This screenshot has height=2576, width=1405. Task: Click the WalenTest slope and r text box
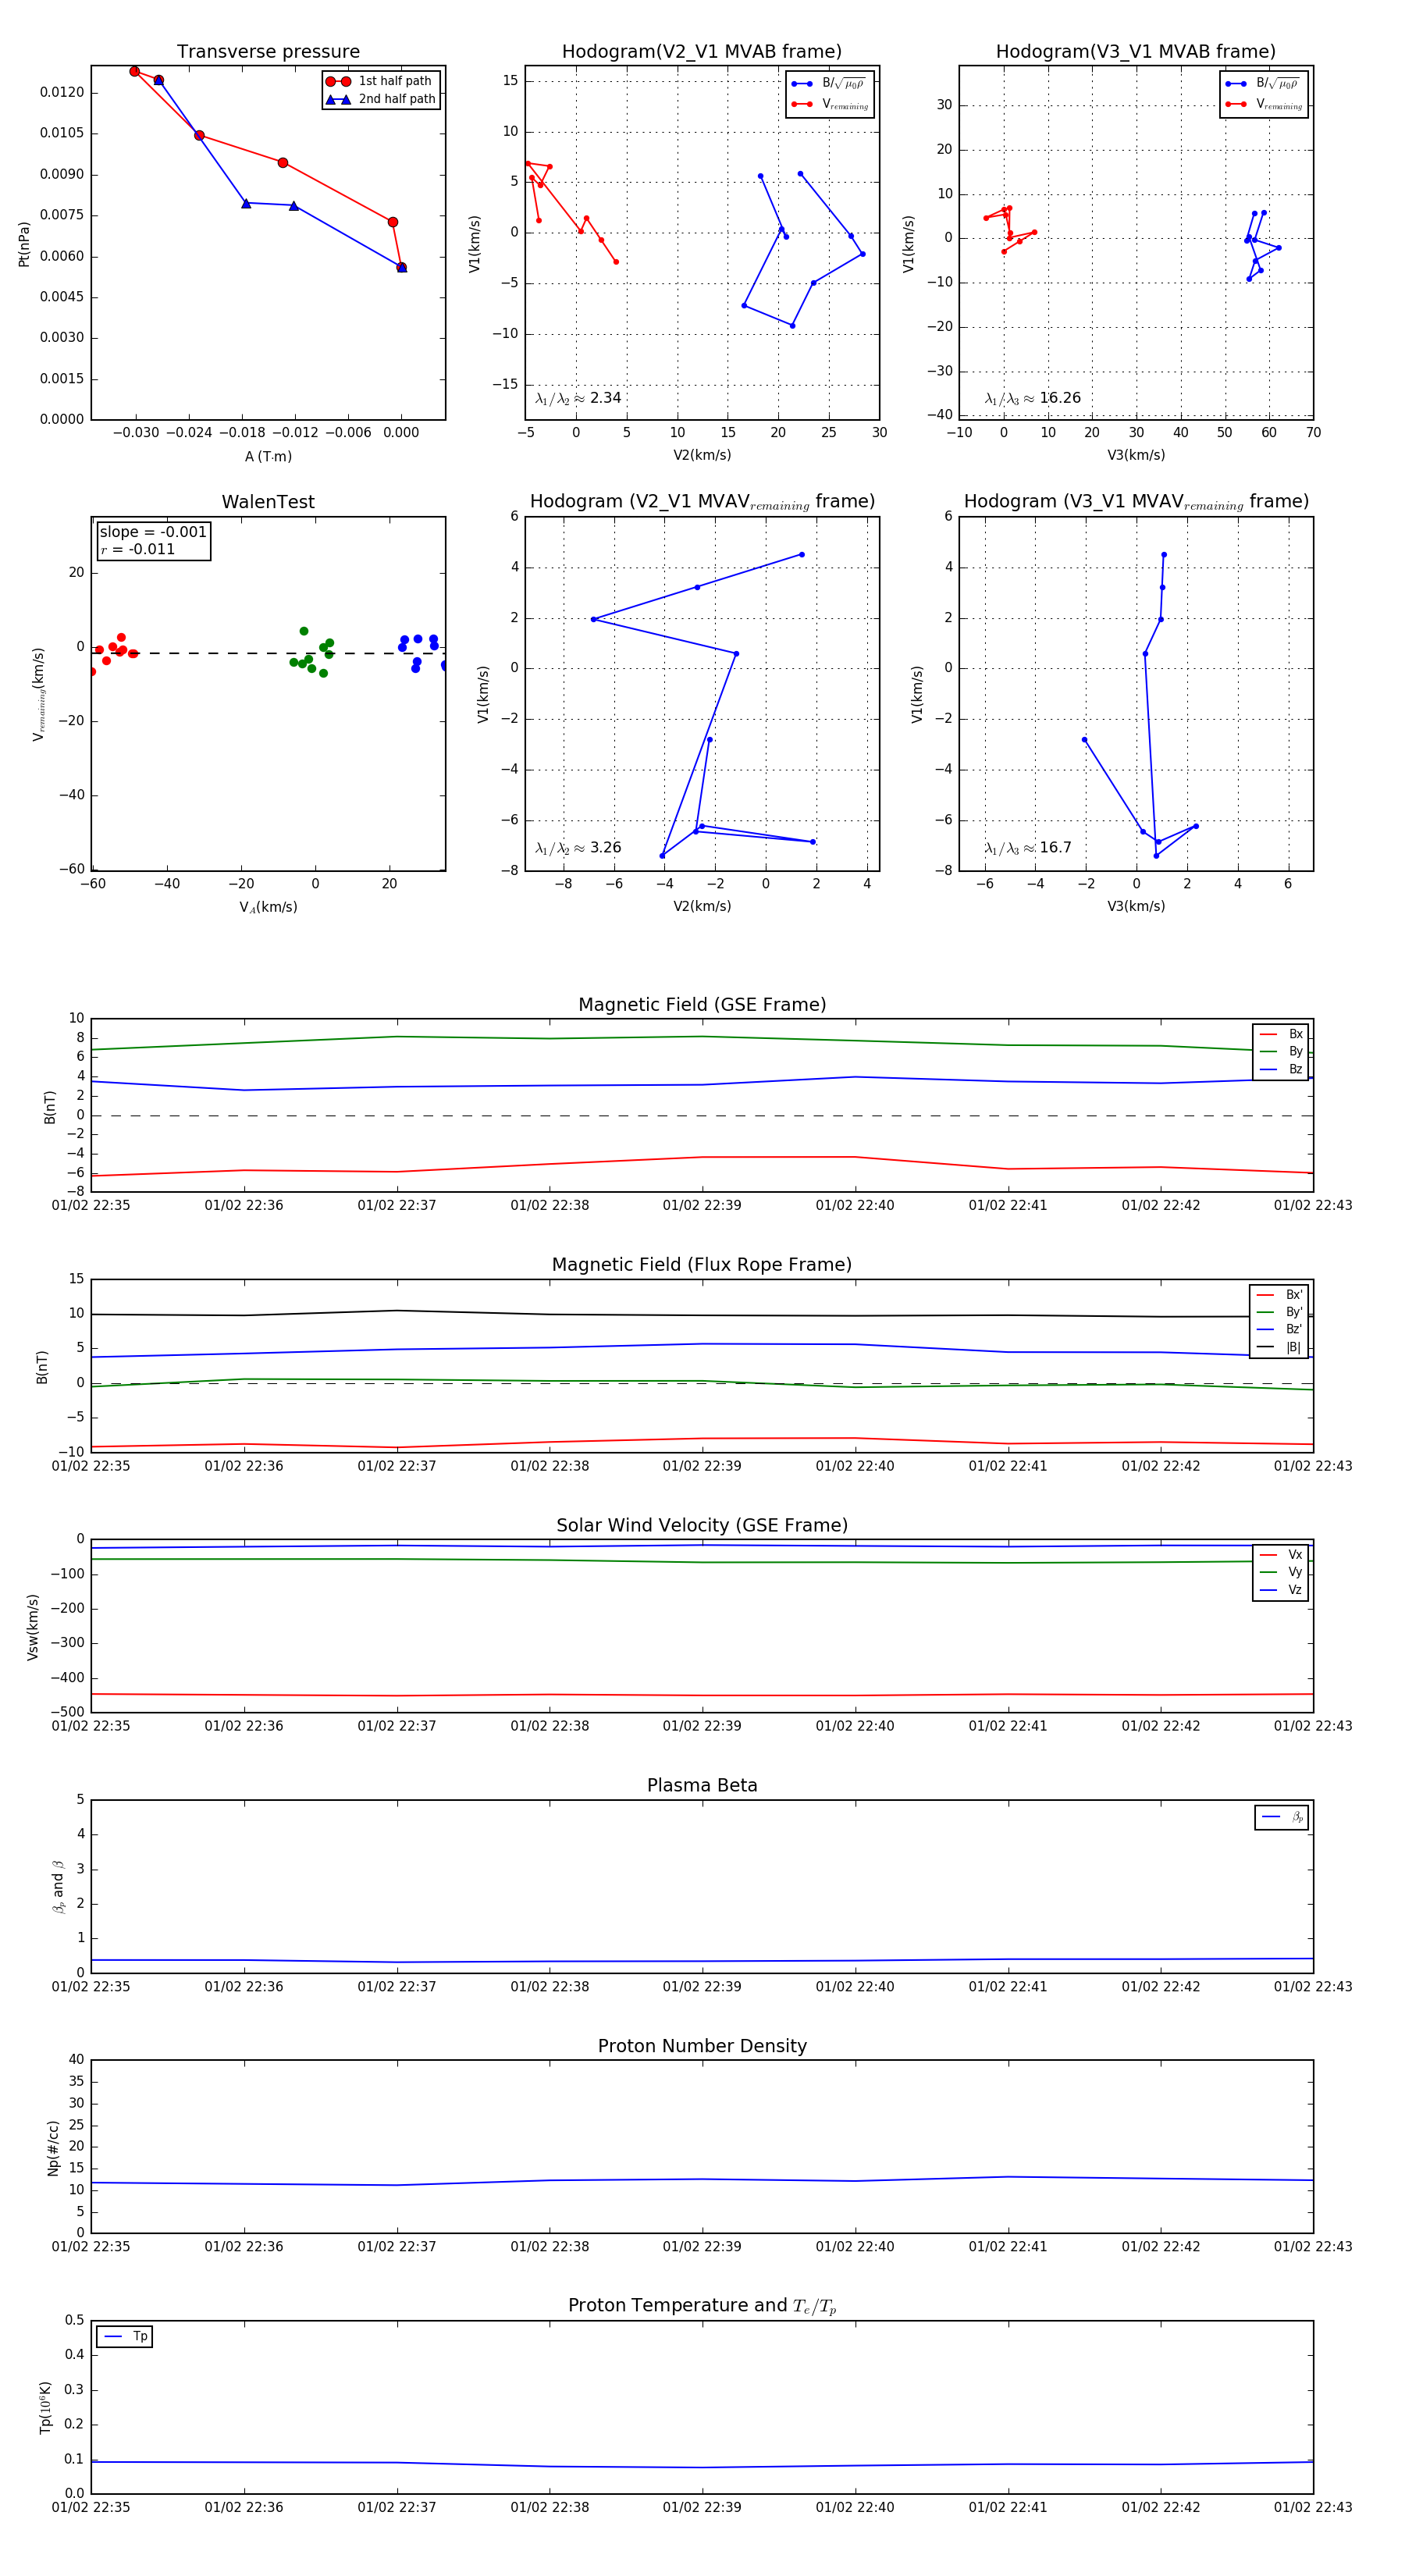[153, 540]
